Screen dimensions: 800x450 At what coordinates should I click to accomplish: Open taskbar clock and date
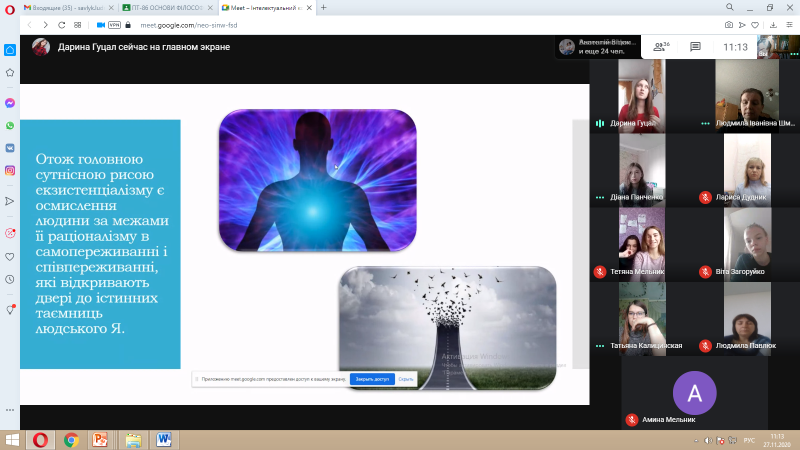pos(777,440)
